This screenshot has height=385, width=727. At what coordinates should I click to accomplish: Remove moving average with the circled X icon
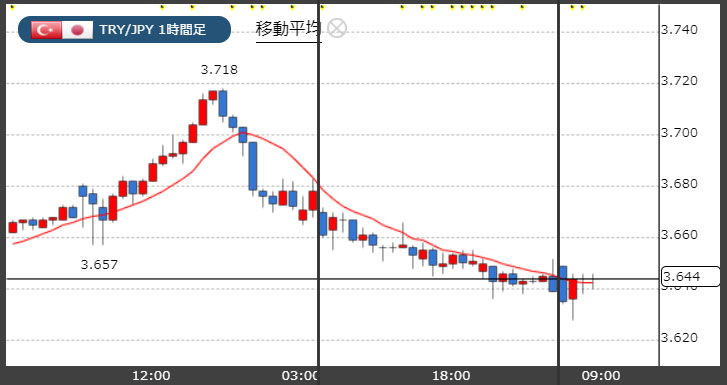click(337, 28)
